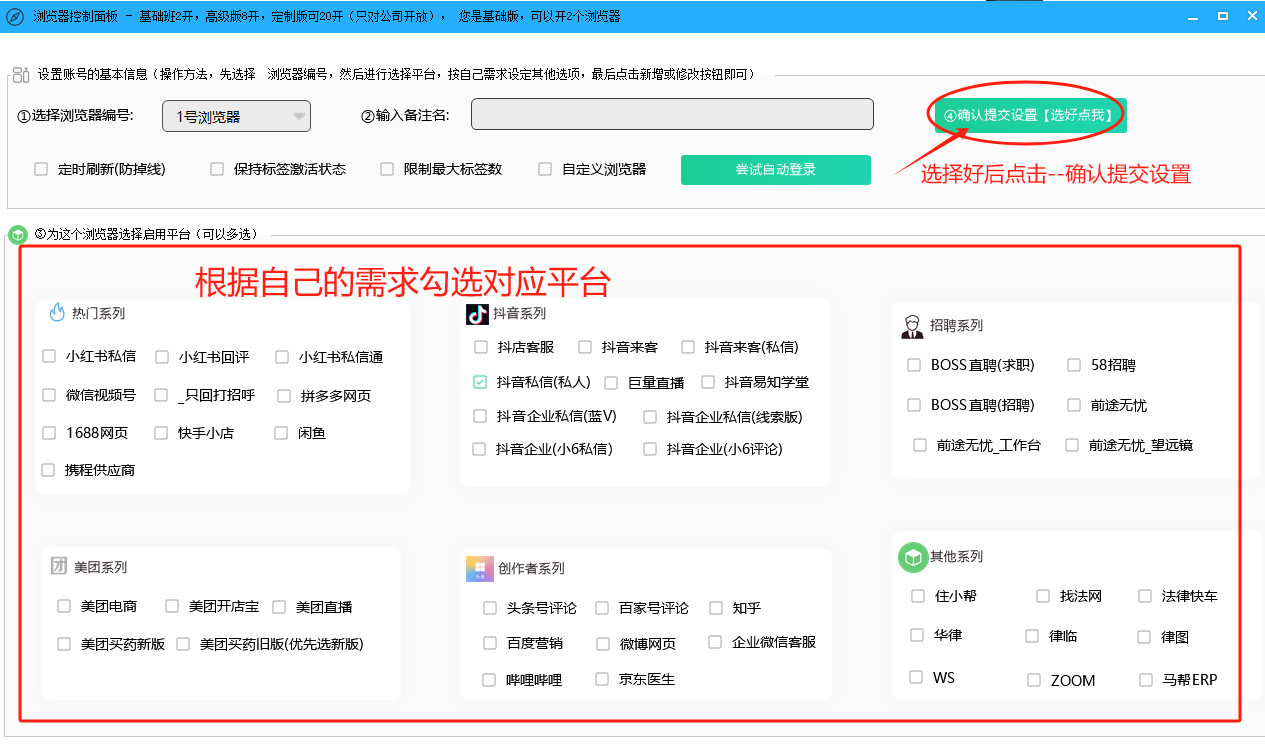
Task: Click the TikTok icon next to 抖音系列
Action: (x=477, y=313)
